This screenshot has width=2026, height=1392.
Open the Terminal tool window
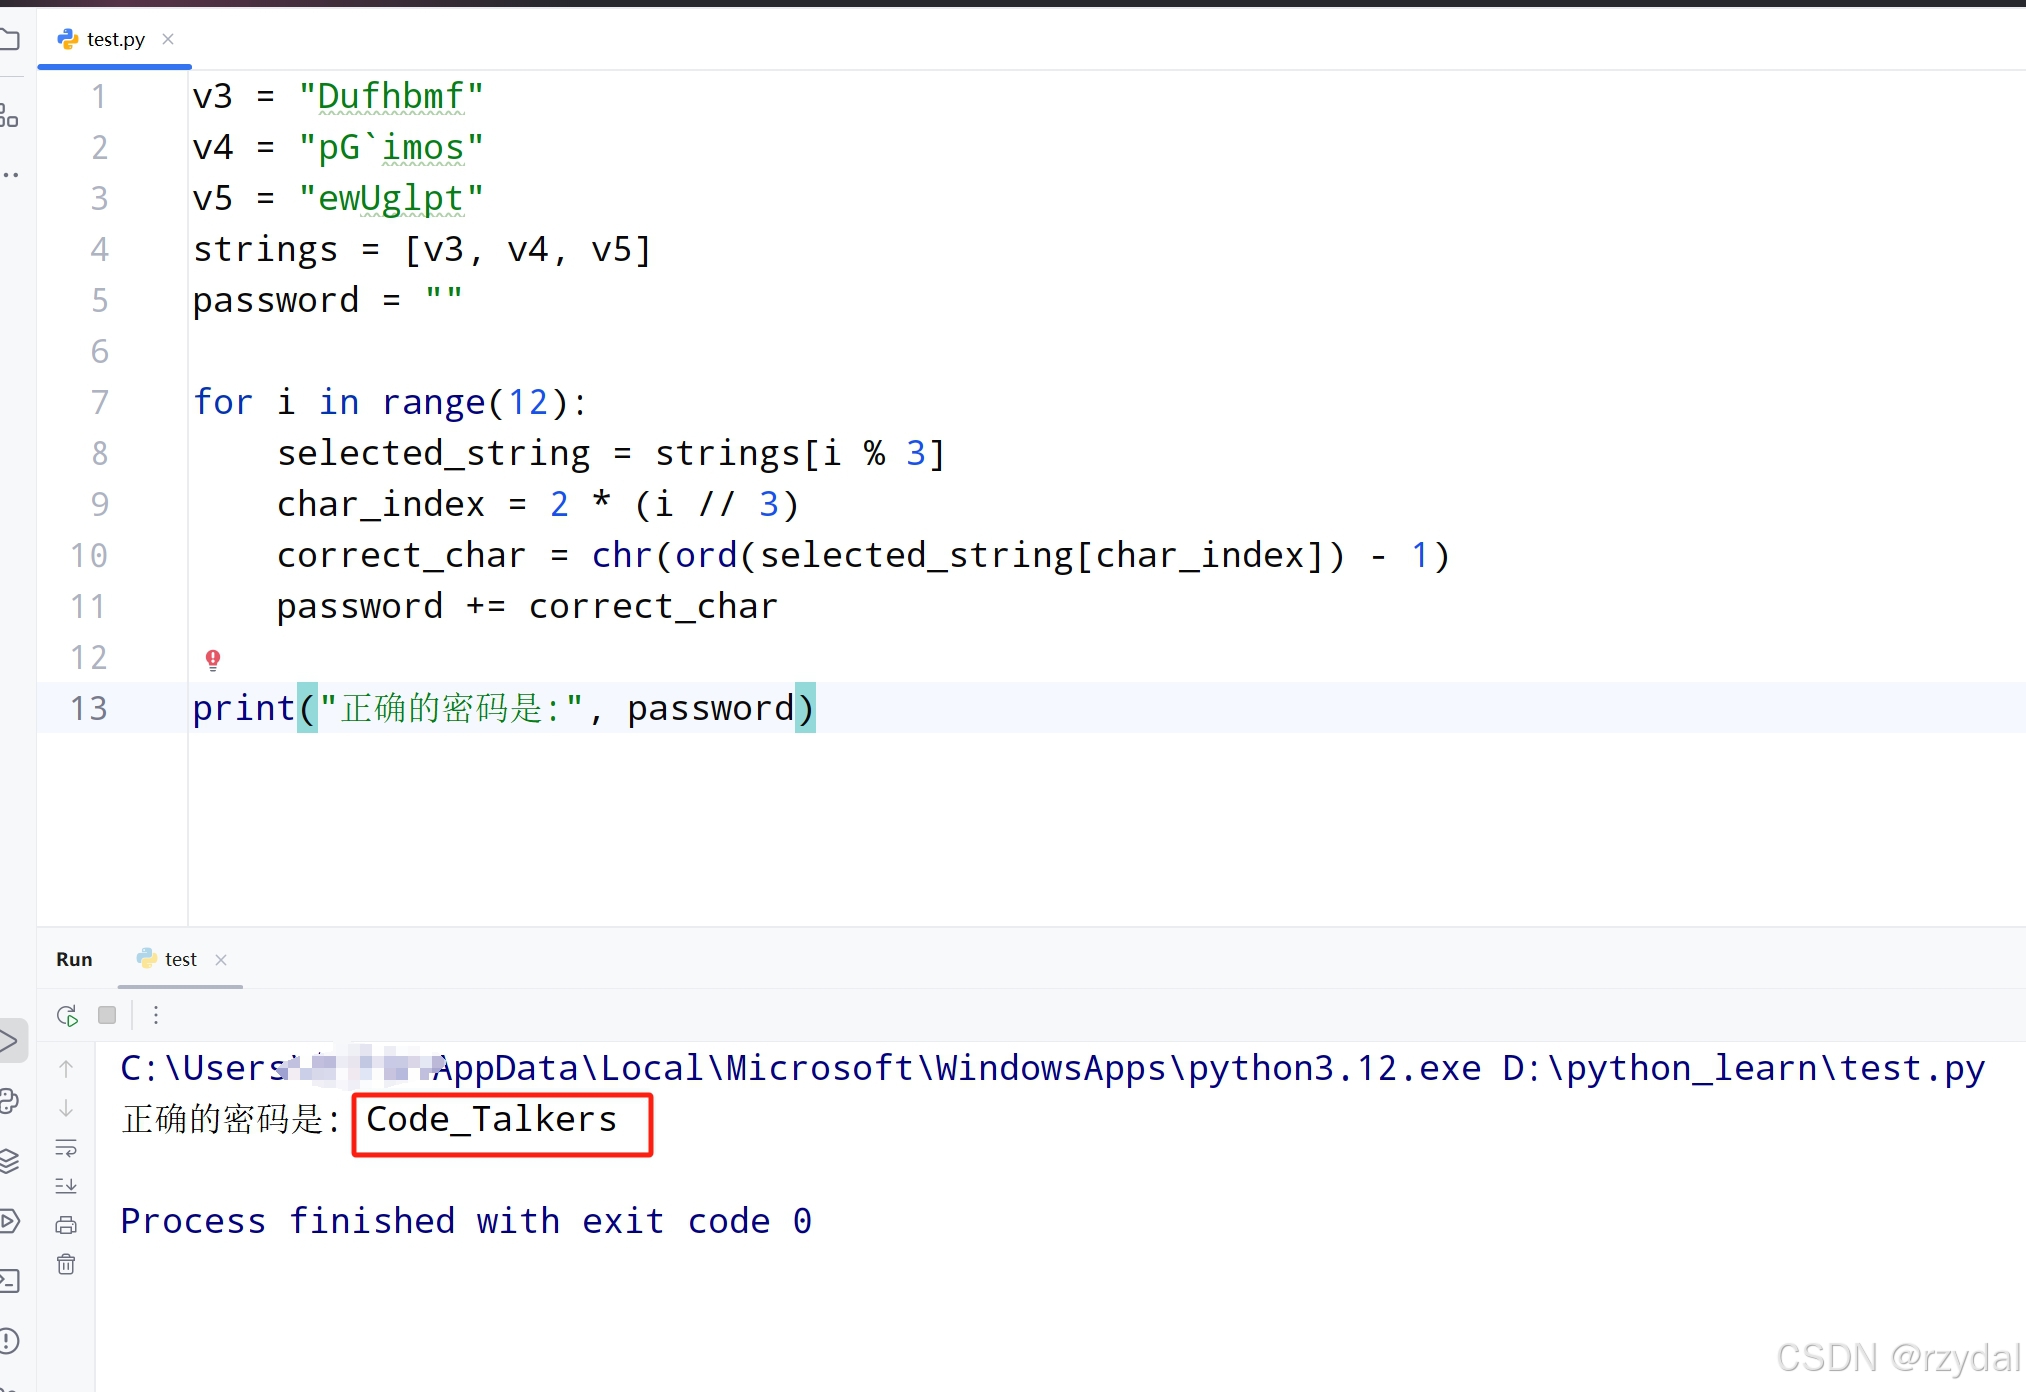coord(8,1281)
